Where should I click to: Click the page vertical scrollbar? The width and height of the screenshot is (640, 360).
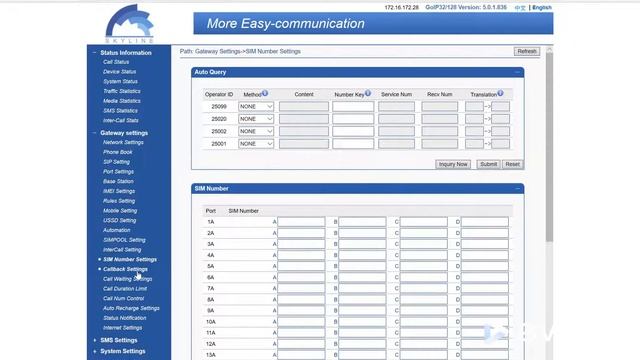click(549, 147)
